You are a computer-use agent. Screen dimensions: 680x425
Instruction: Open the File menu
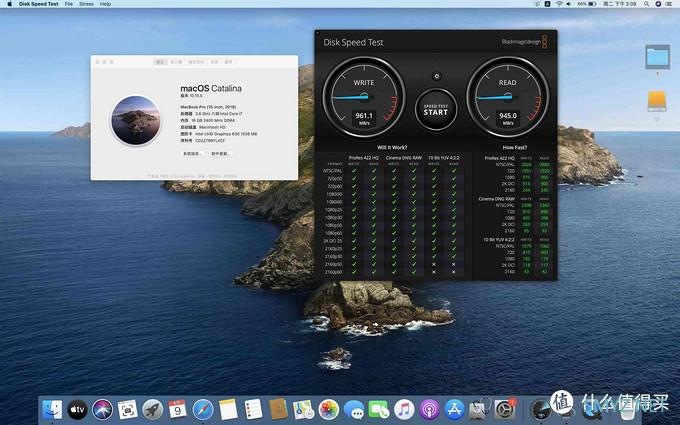click(69, 4)
